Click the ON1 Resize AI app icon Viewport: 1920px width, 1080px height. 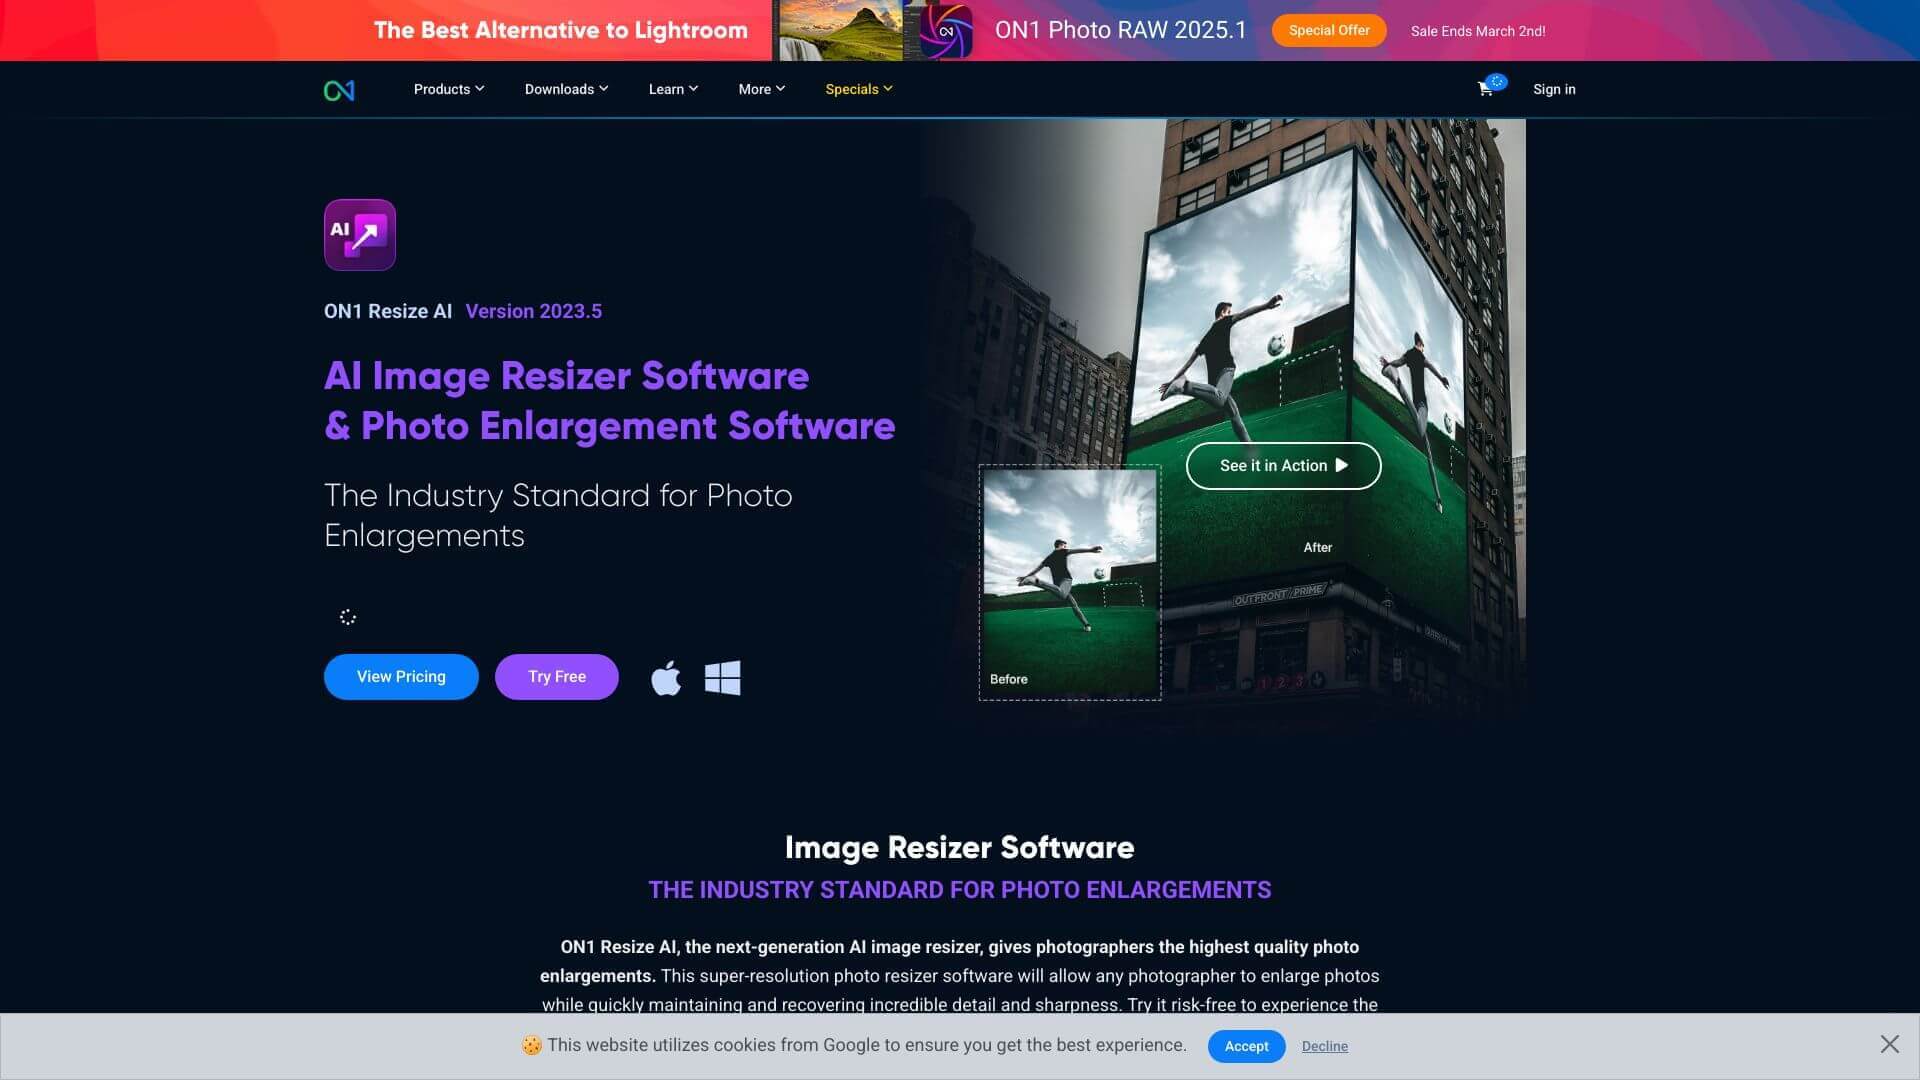coord(359,234)
